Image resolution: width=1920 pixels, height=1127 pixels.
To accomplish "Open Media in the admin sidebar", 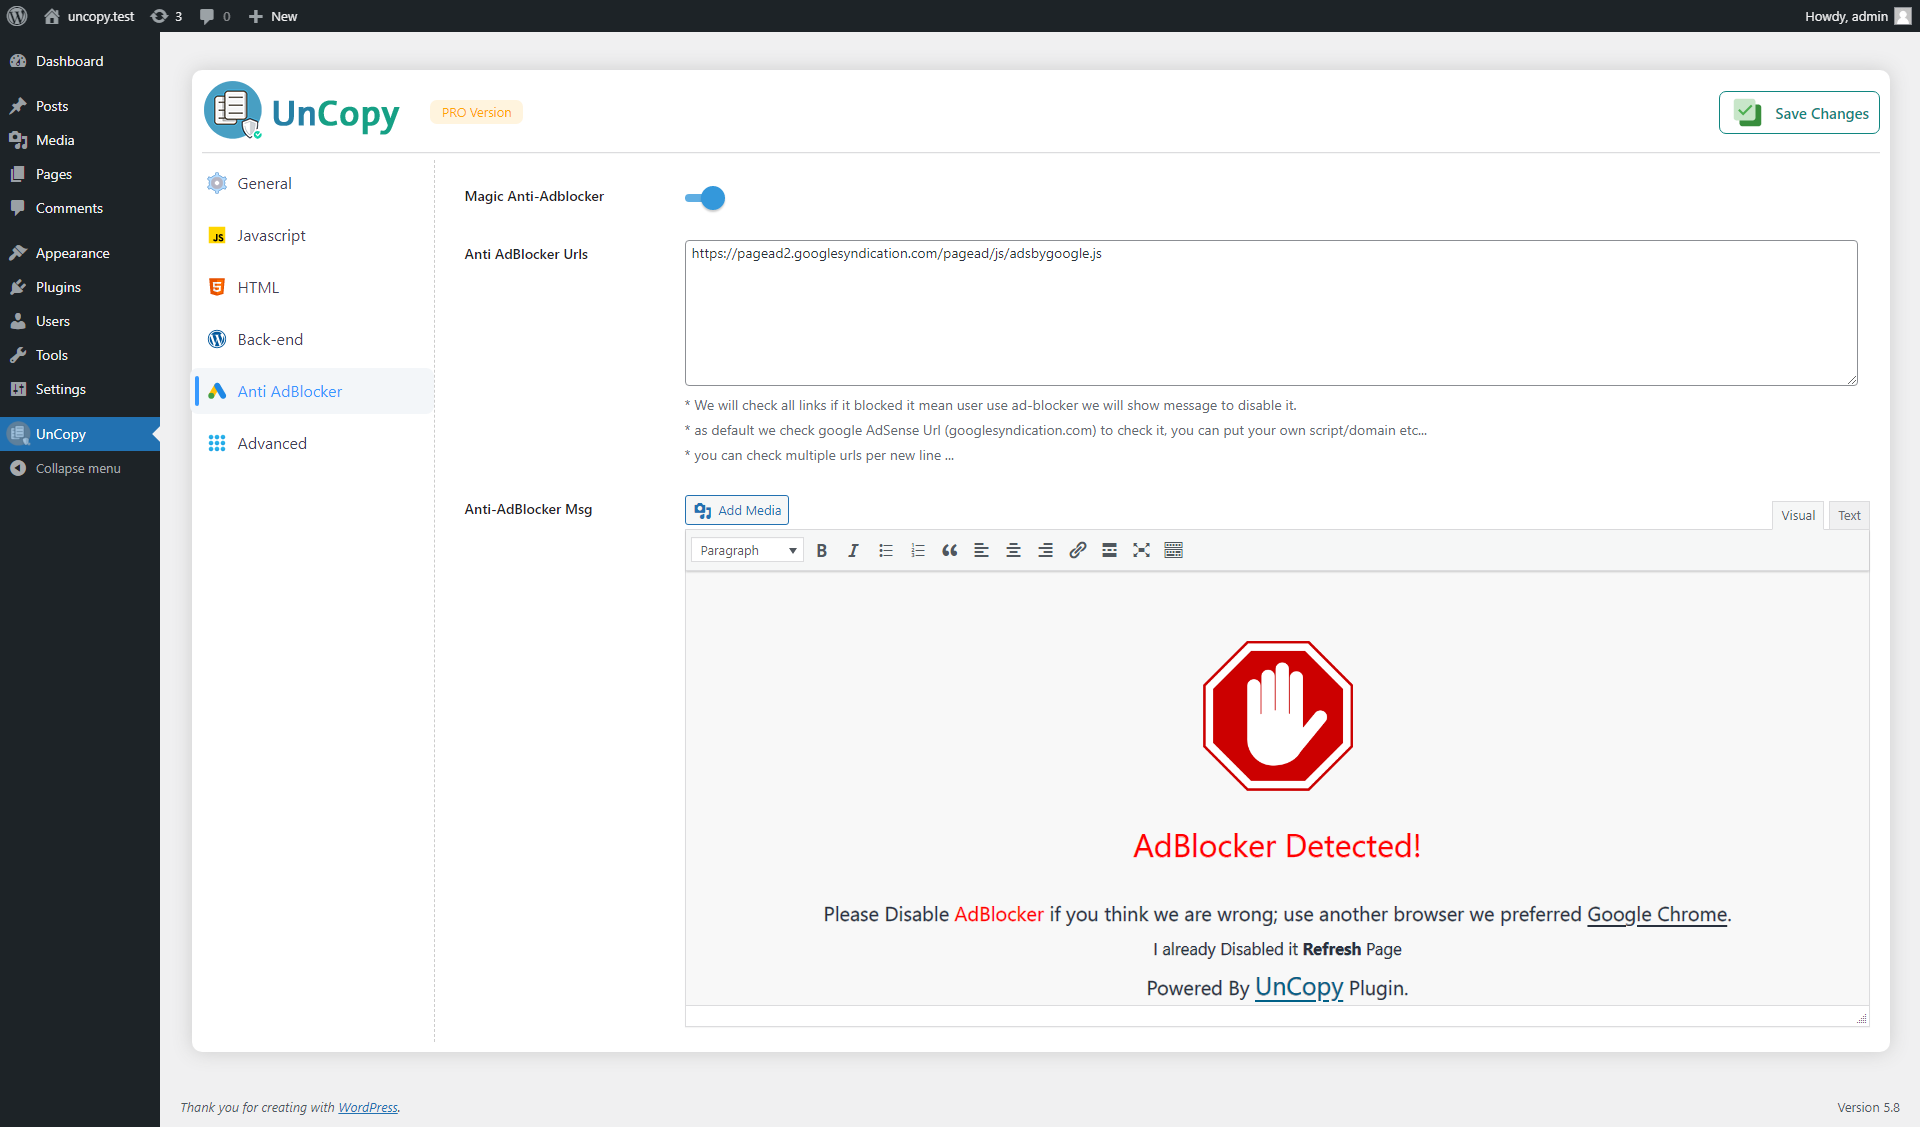I will (80, 140).
